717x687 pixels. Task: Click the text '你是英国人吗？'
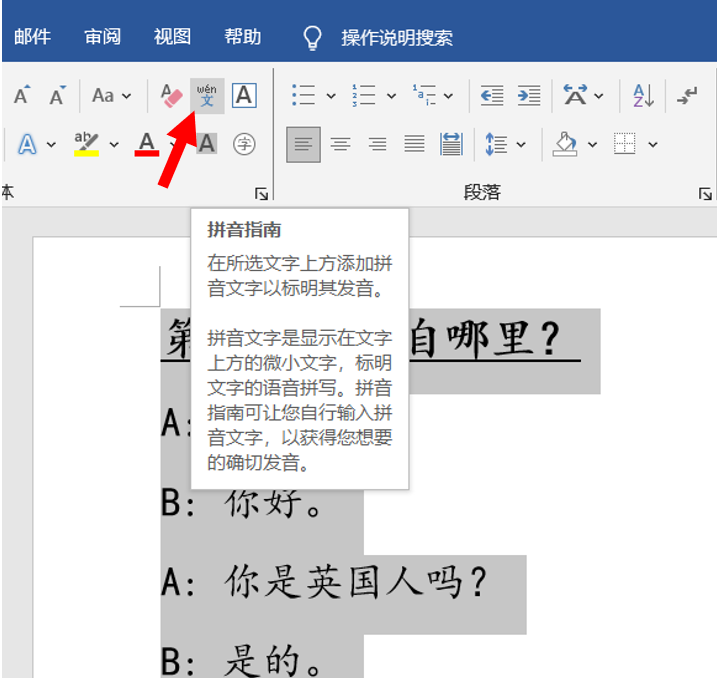(x=356, y=582)
